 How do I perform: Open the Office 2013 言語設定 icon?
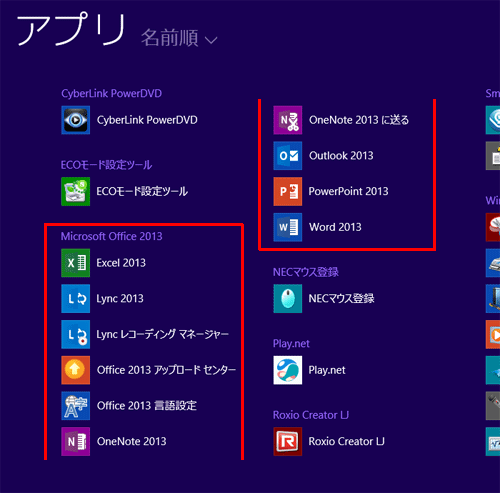tap(75, 405)
